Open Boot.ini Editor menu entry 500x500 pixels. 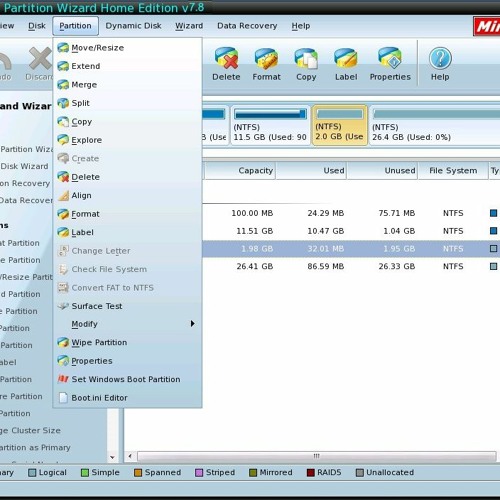127,398
